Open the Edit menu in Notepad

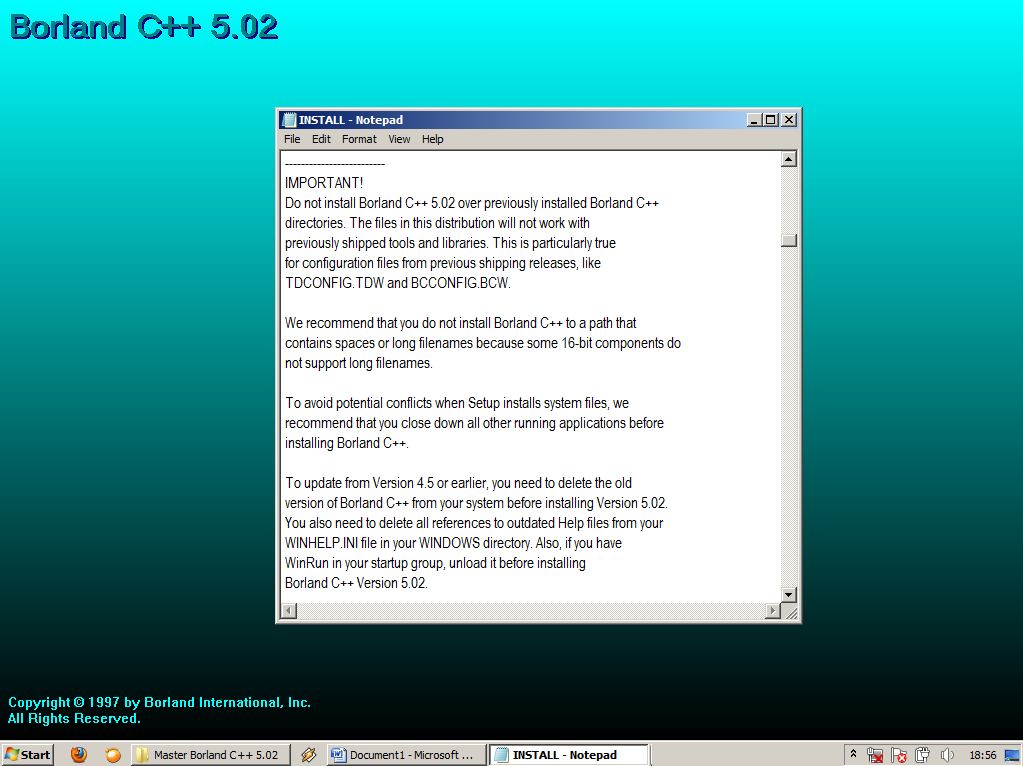[x=320, y=139]
